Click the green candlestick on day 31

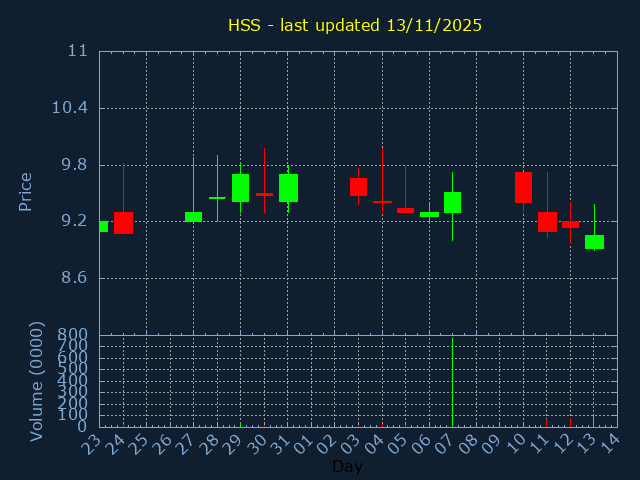(288, 188)
